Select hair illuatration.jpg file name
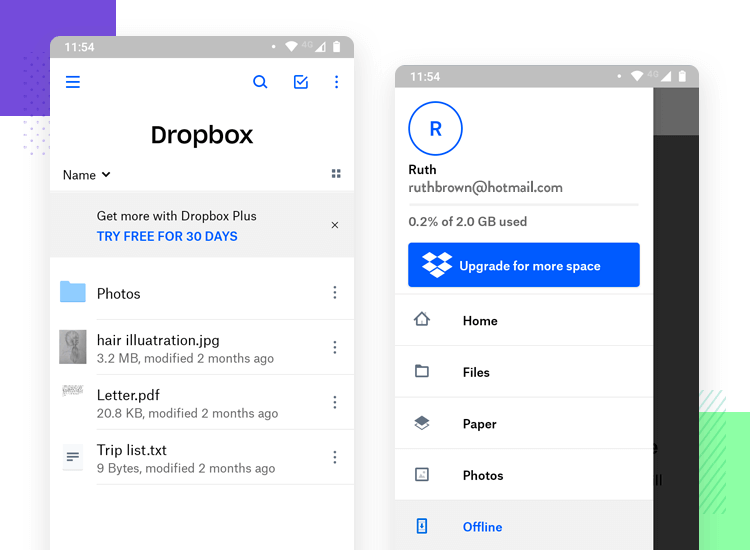750x550 pixels. tap(158, 340)
